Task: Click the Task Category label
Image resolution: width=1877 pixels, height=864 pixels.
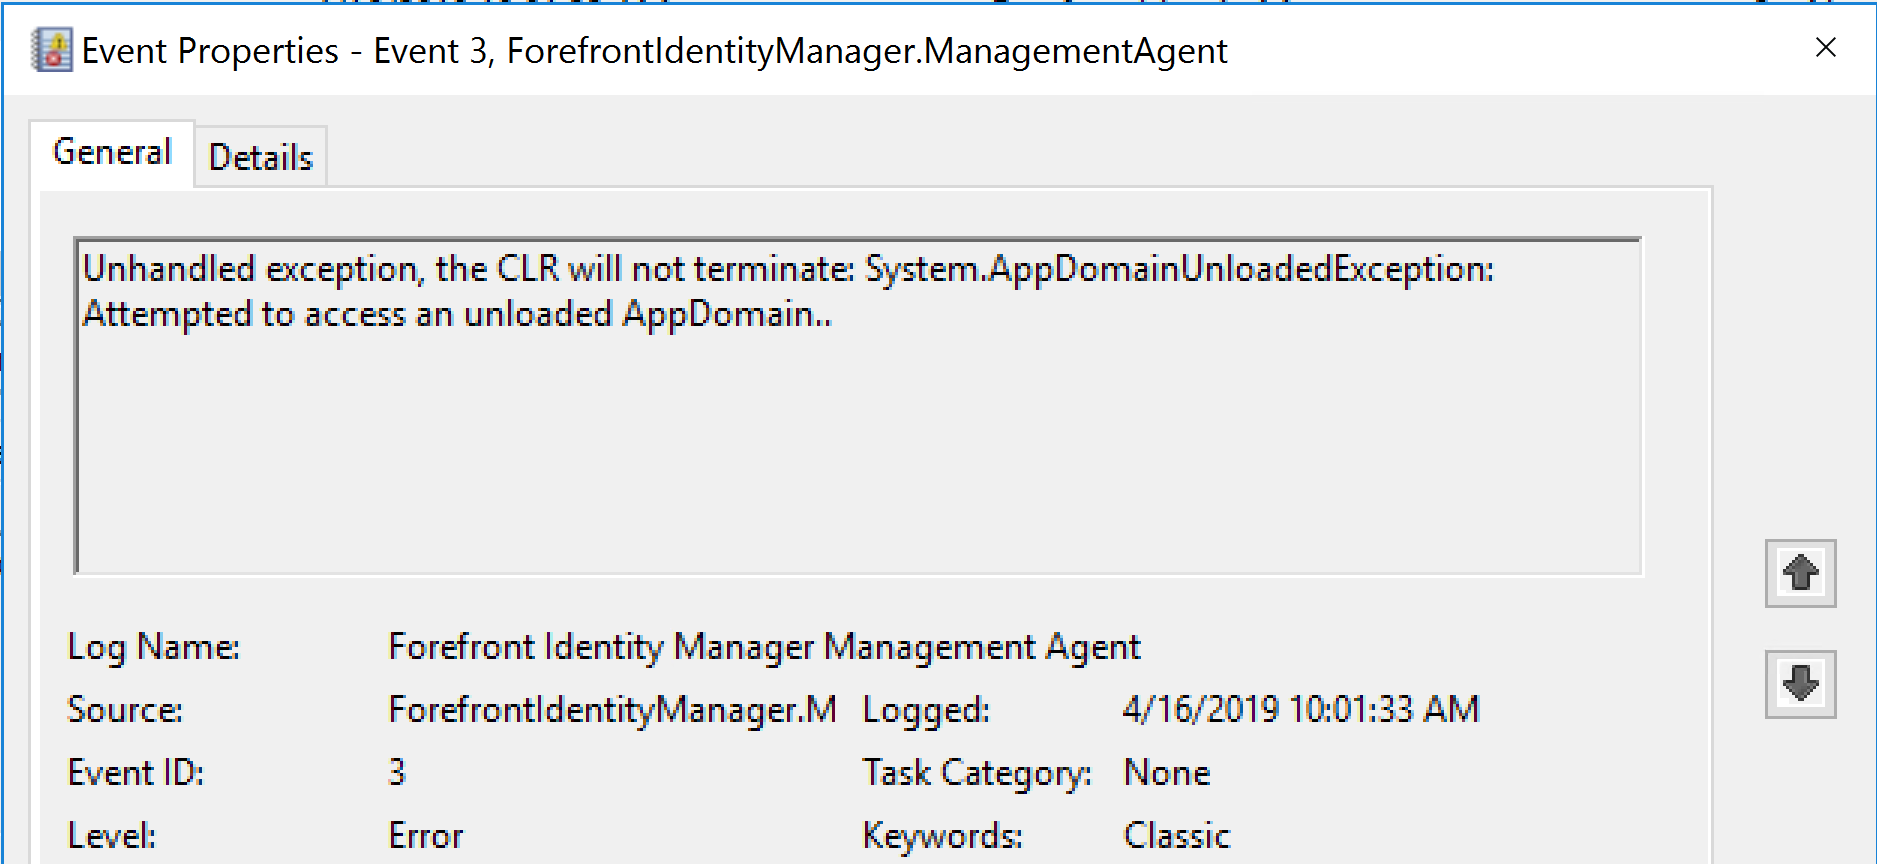Action: (x=977, y=773)
